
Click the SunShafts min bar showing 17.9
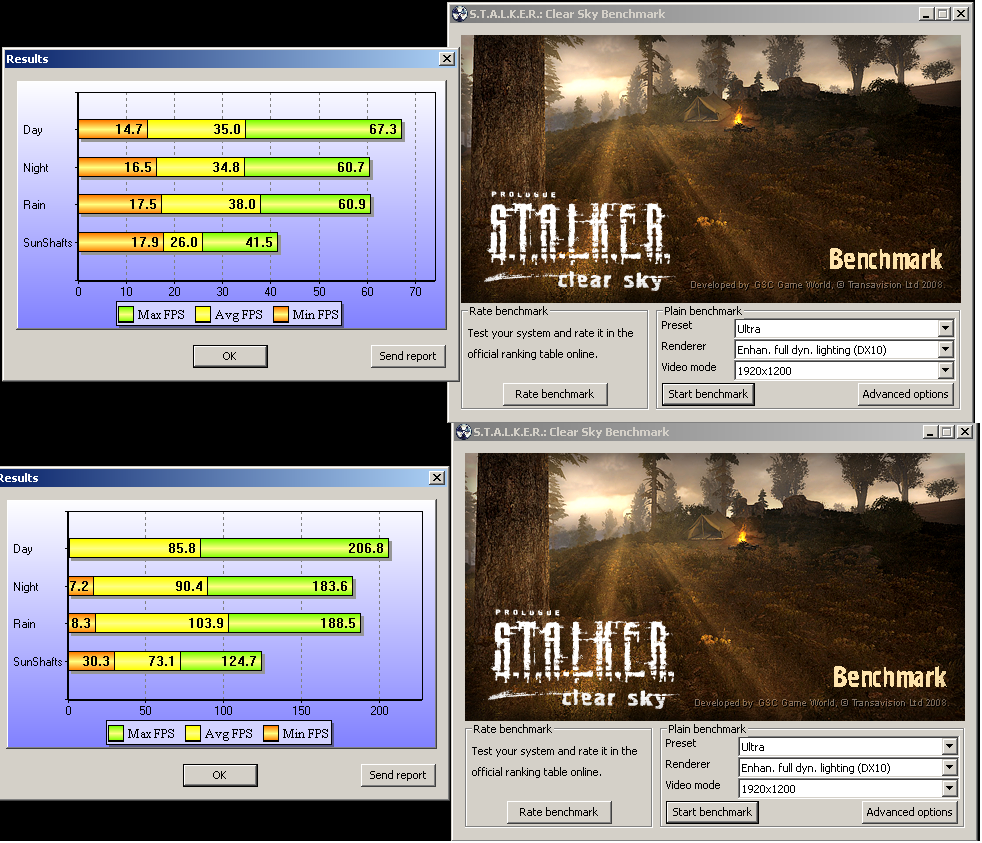click(x=121, y=242)
